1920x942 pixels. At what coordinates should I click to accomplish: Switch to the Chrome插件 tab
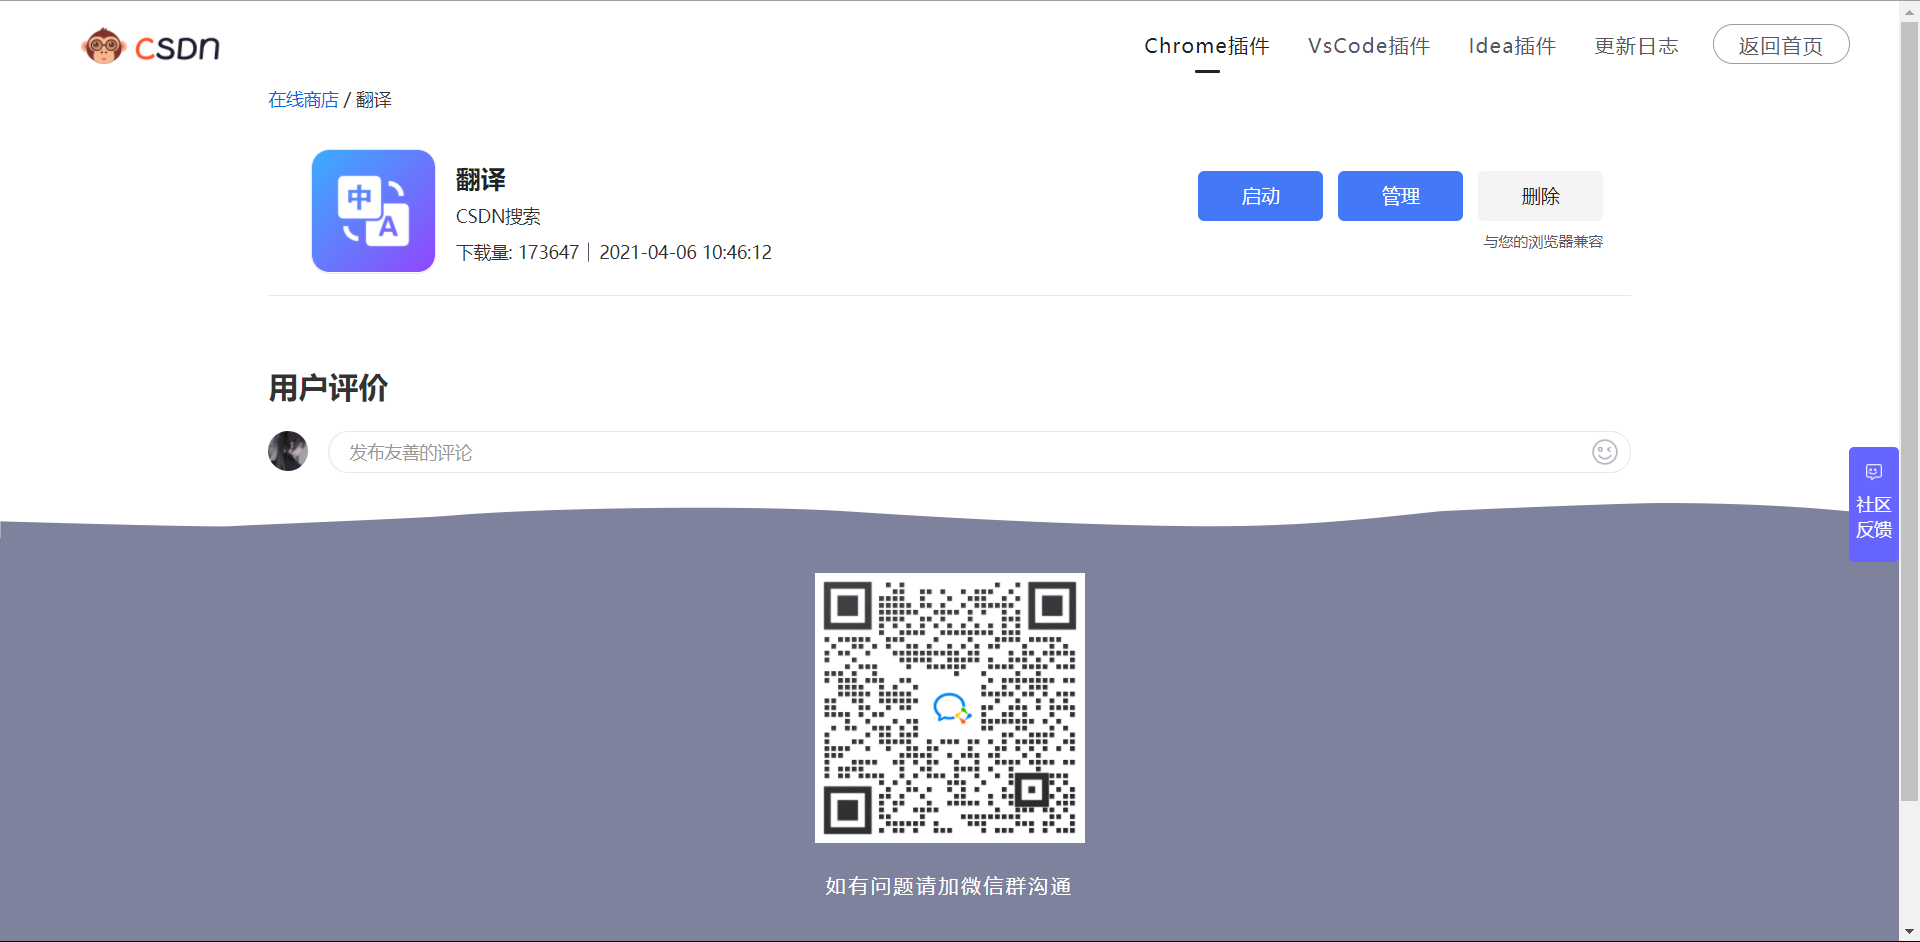1206,45
